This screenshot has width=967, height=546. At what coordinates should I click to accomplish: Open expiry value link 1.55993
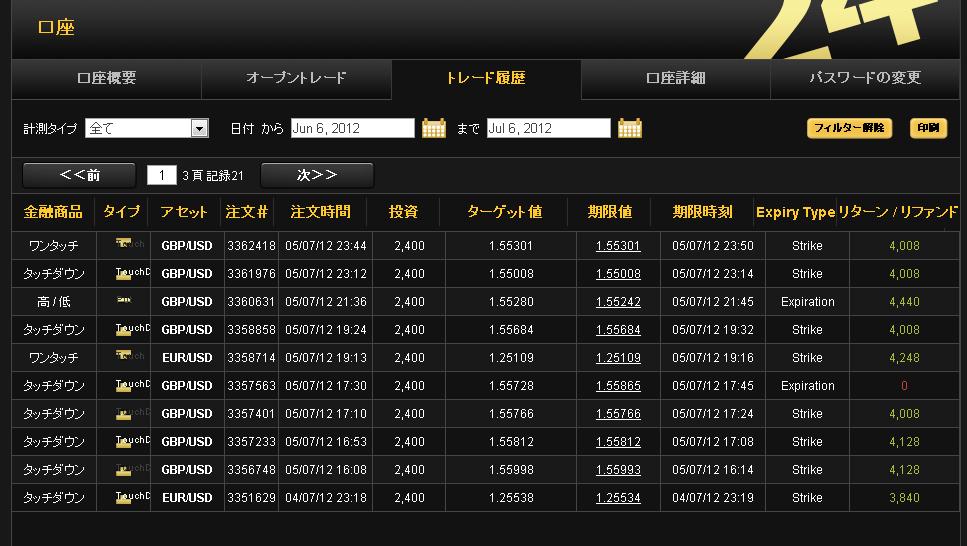point(618,469)
